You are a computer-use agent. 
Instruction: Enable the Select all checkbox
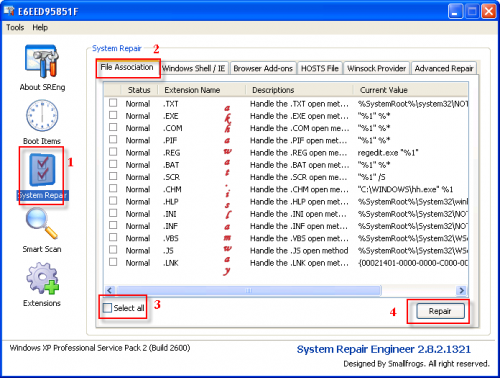pyautogui.click(x=107, y=308)
